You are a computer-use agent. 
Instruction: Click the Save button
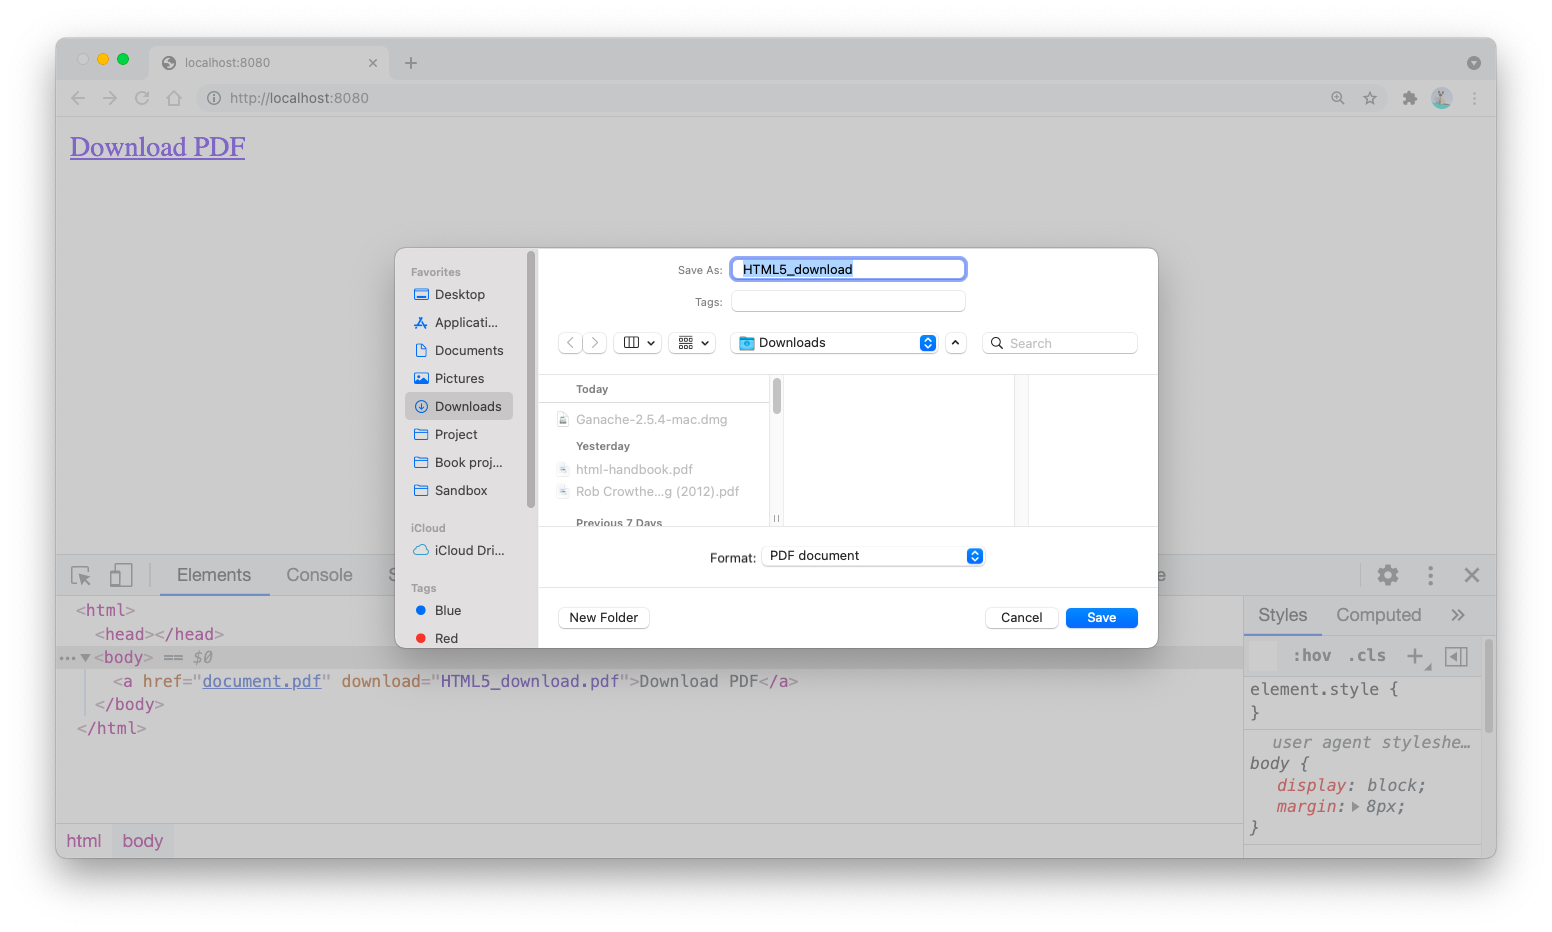[1102, 618]
